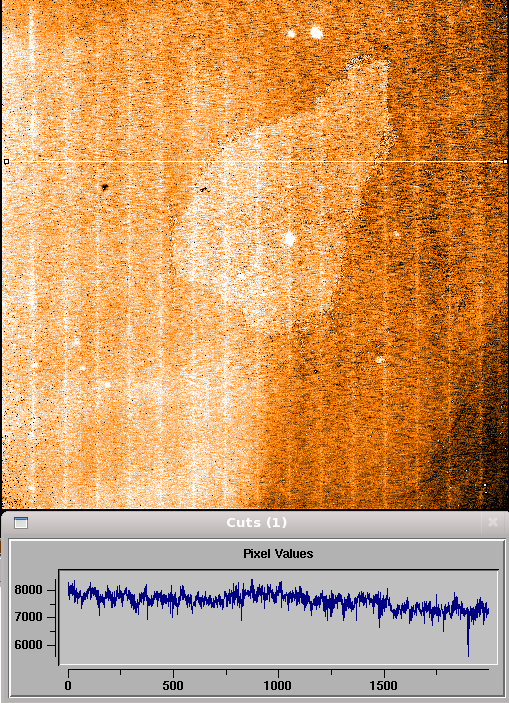Click the small dark smudge near image center

204,190
